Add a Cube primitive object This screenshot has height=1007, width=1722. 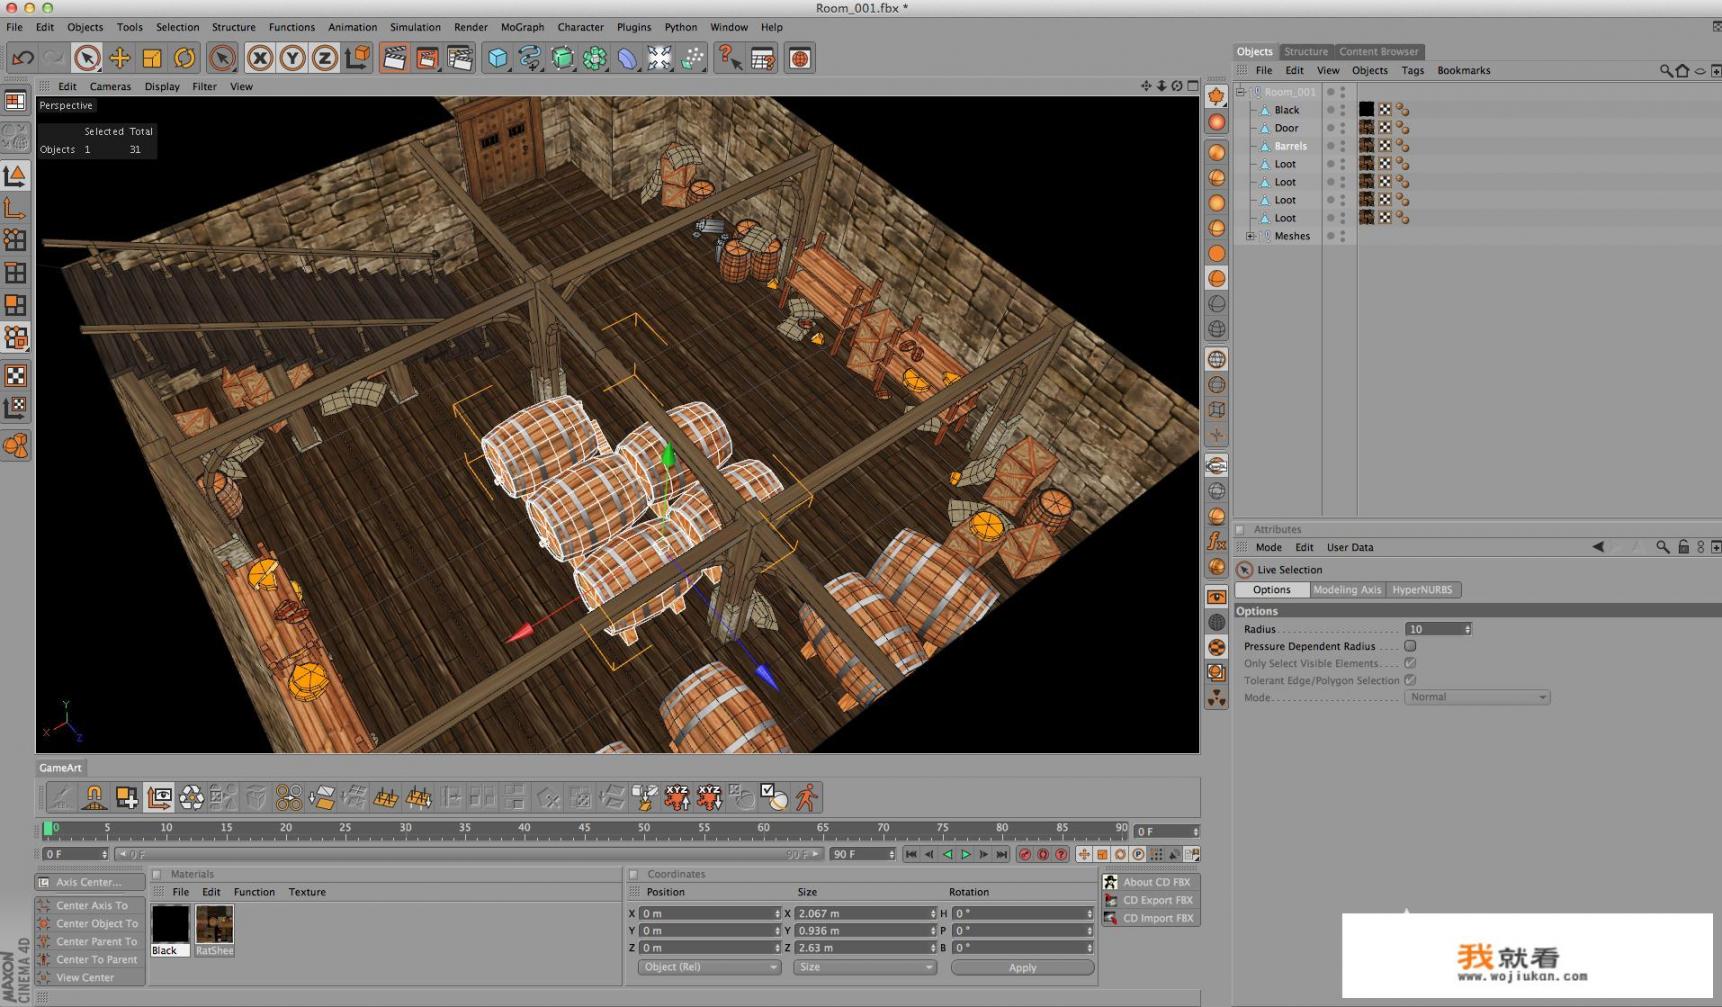click(497, 58)
